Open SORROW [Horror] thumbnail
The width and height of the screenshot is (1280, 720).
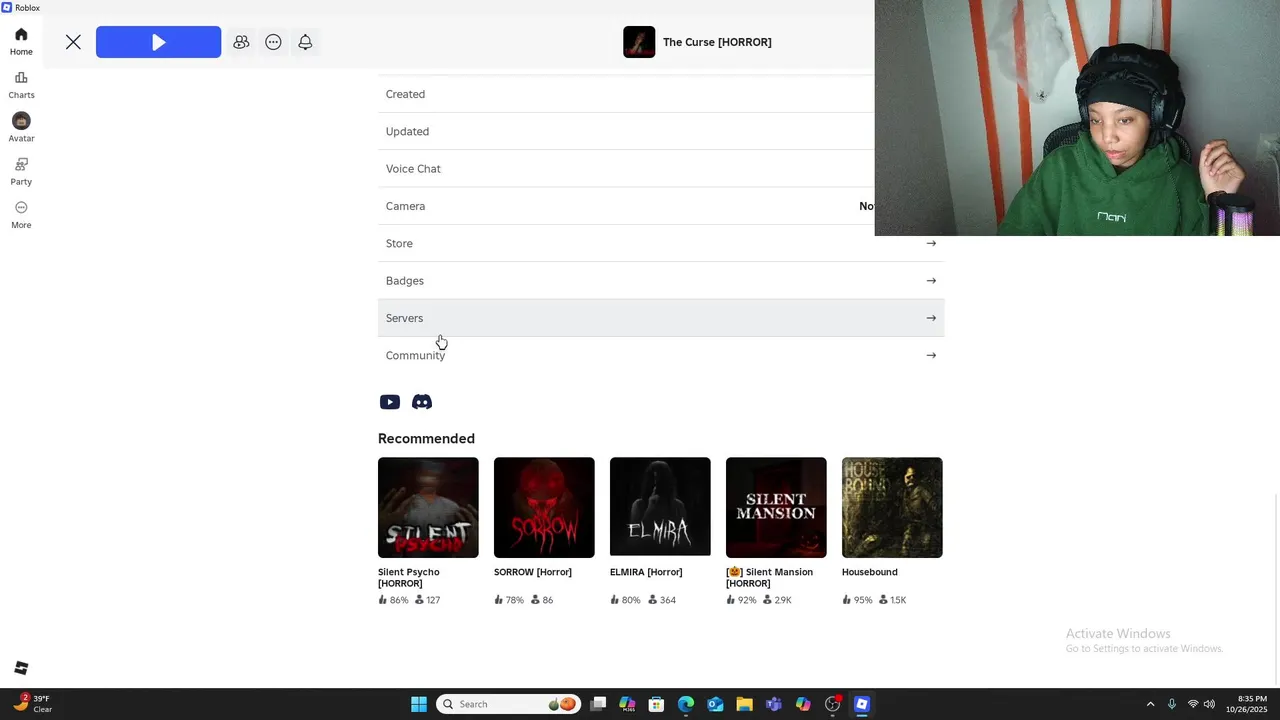(x=544, y=507)
